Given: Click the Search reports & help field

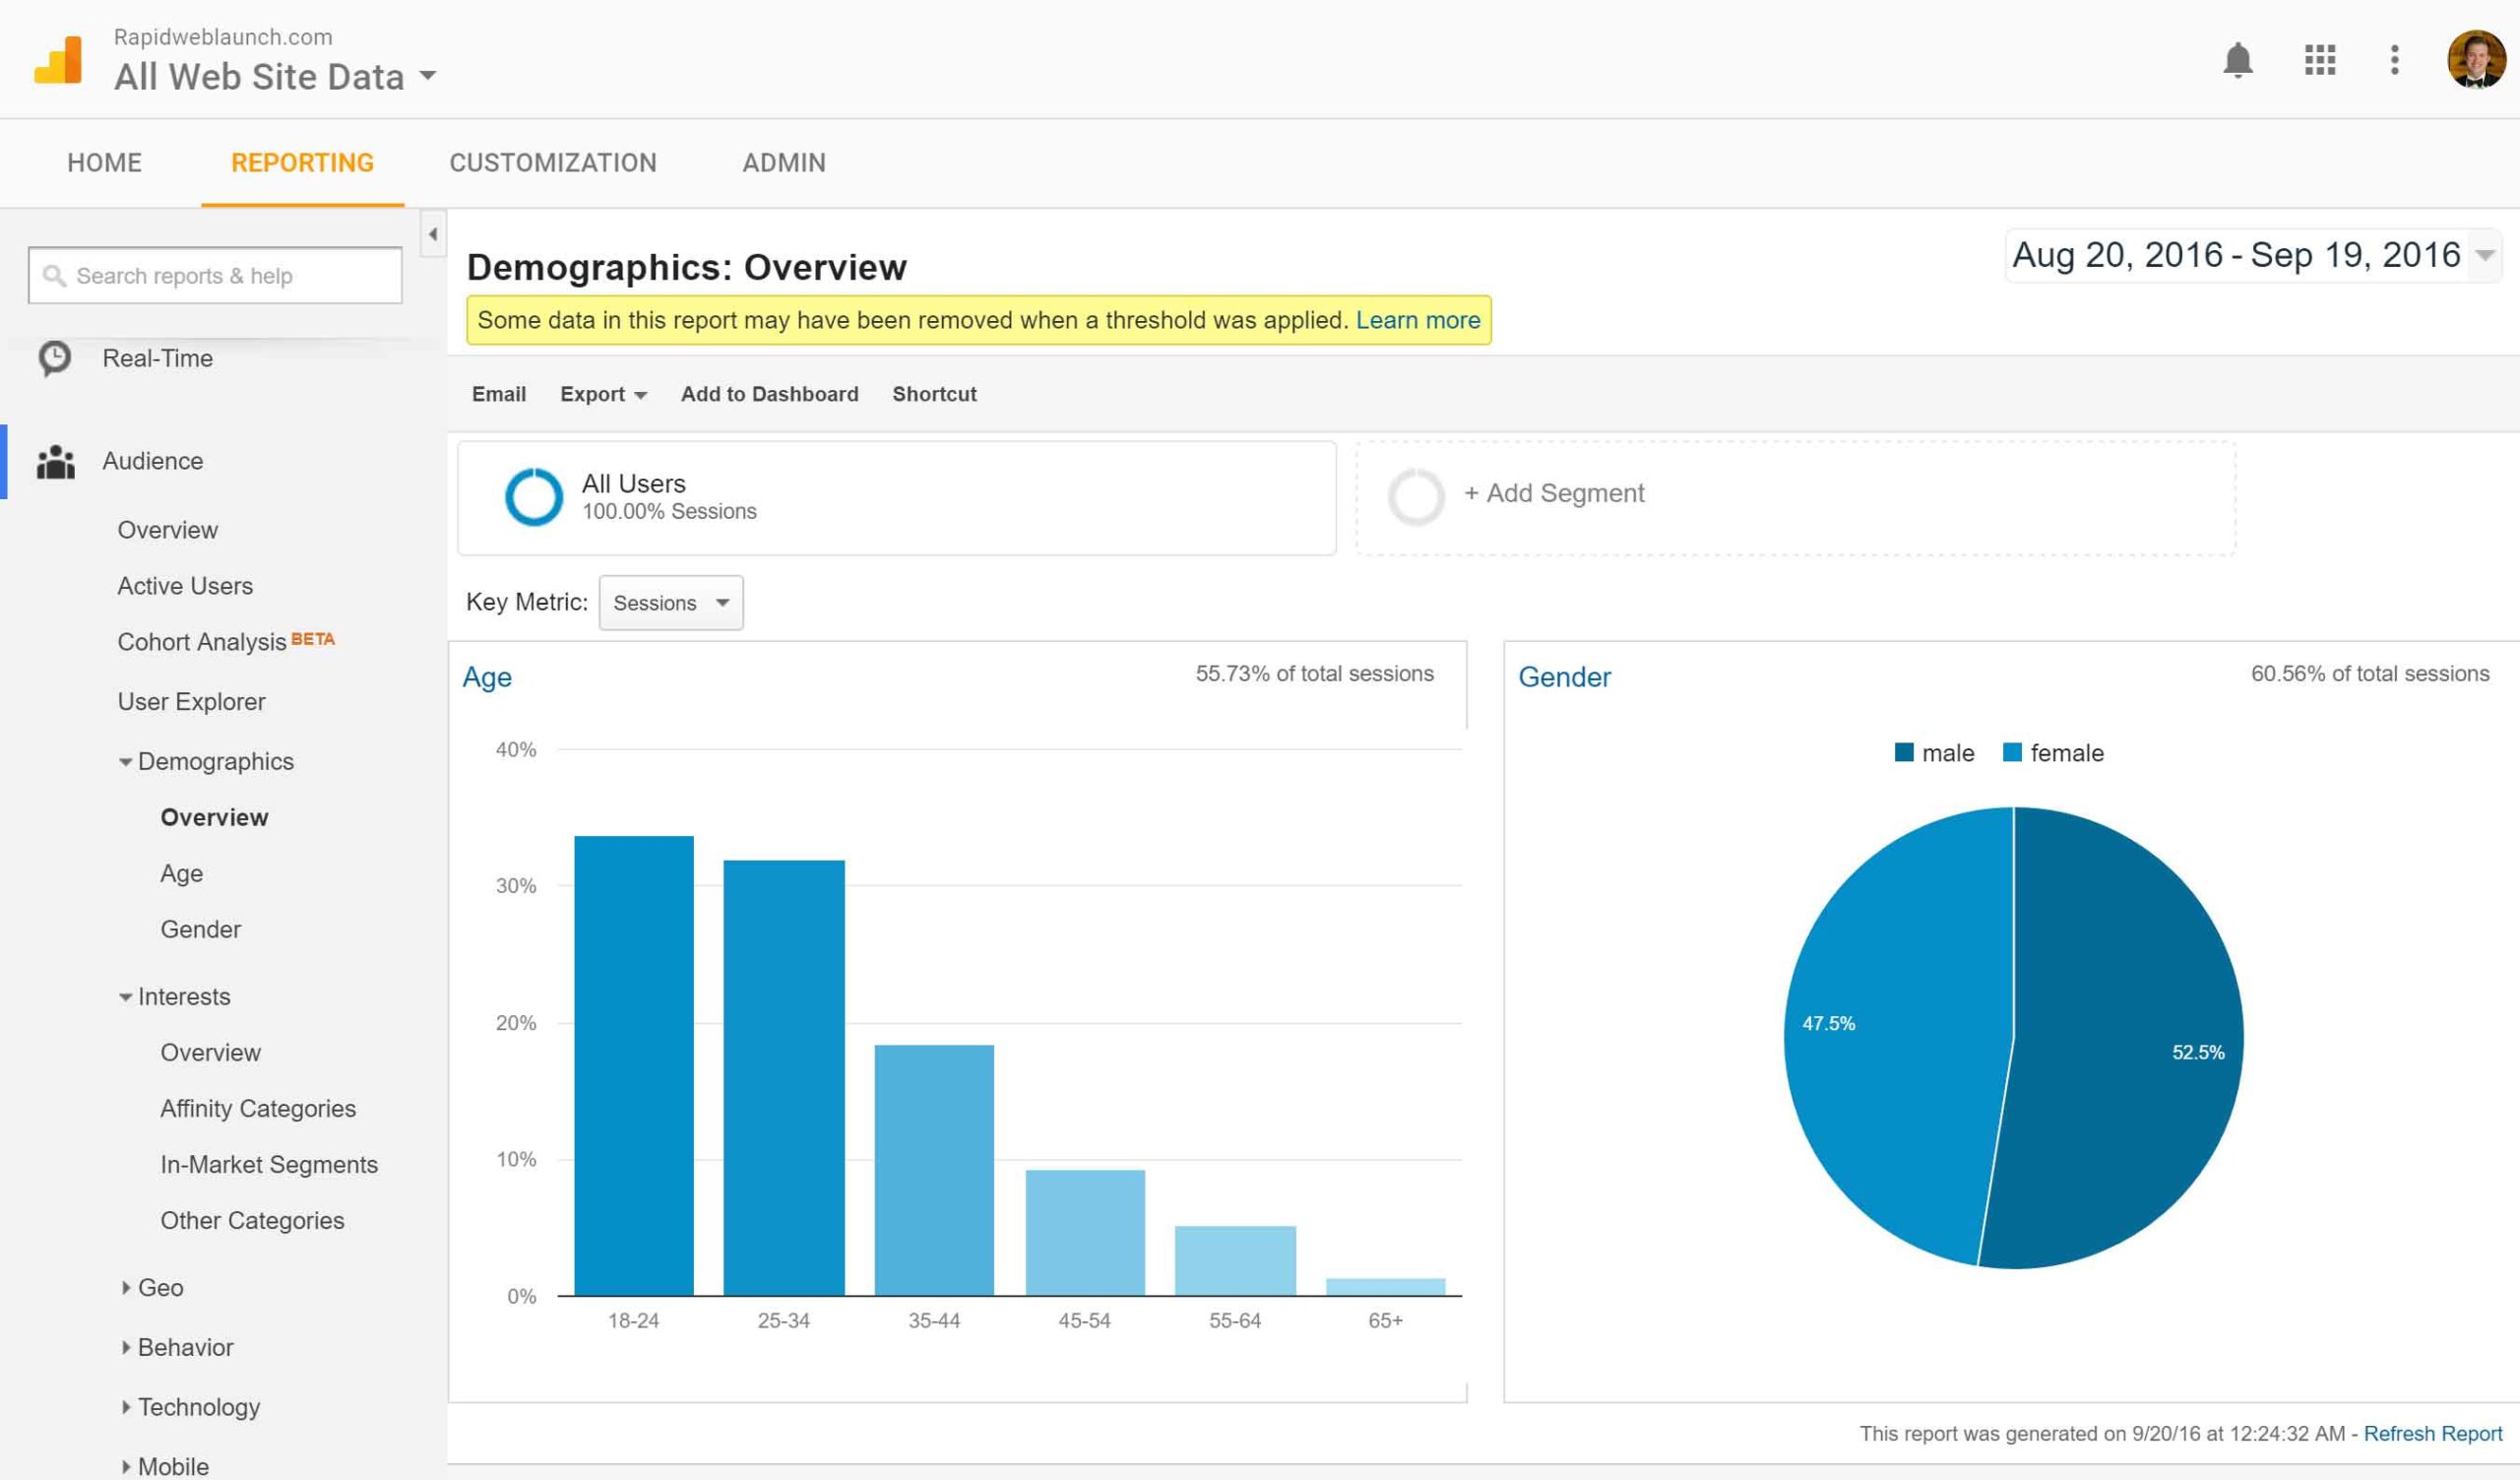Looking at the screenshot, I should 215,276.
